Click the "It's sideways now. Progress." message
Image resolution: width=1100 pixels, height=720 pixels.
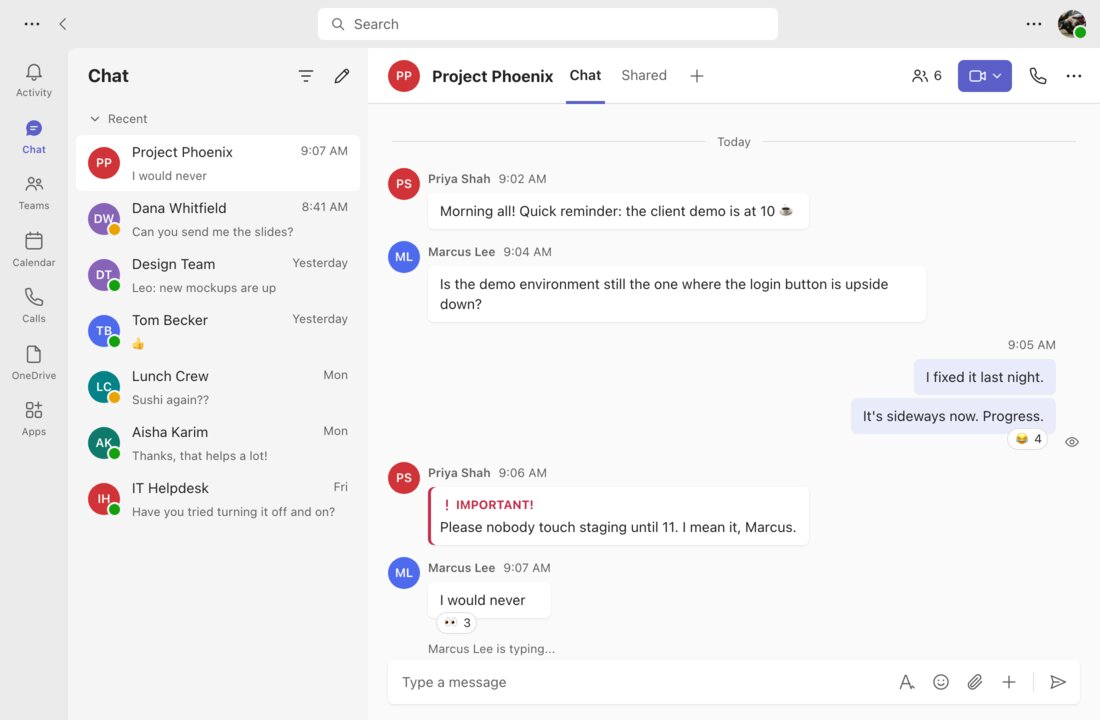click(953, 416)
